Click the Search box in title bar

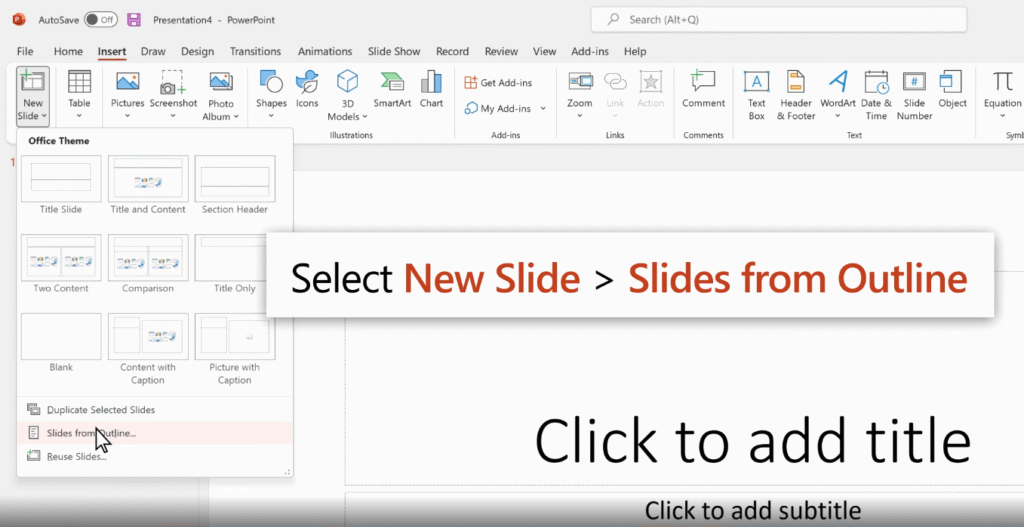tap(778, 19)
